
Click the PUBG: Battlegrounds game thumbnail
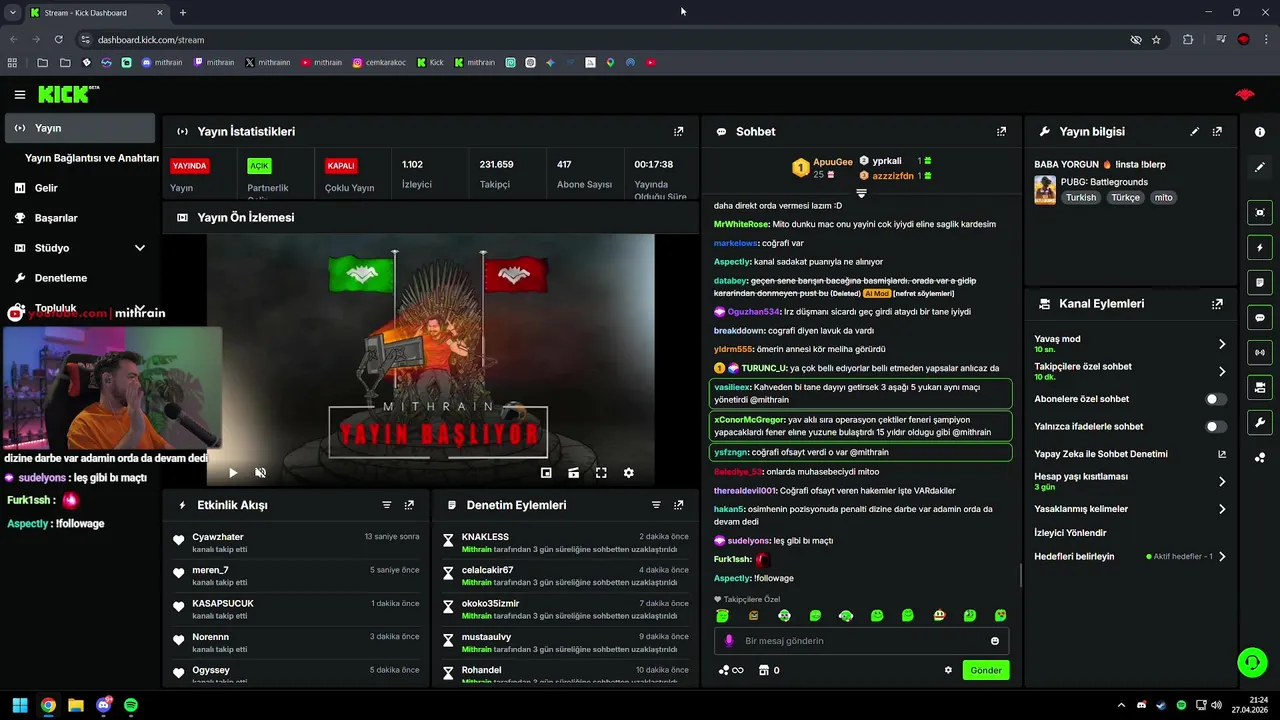point(1045,190)
